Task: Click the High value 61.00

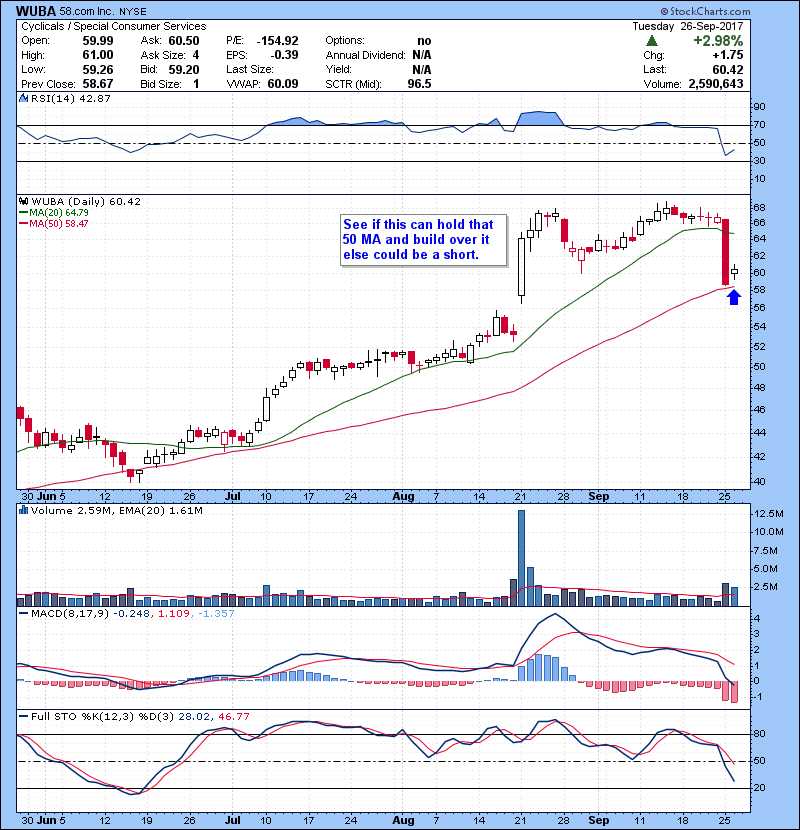Action: coord(98,55)
